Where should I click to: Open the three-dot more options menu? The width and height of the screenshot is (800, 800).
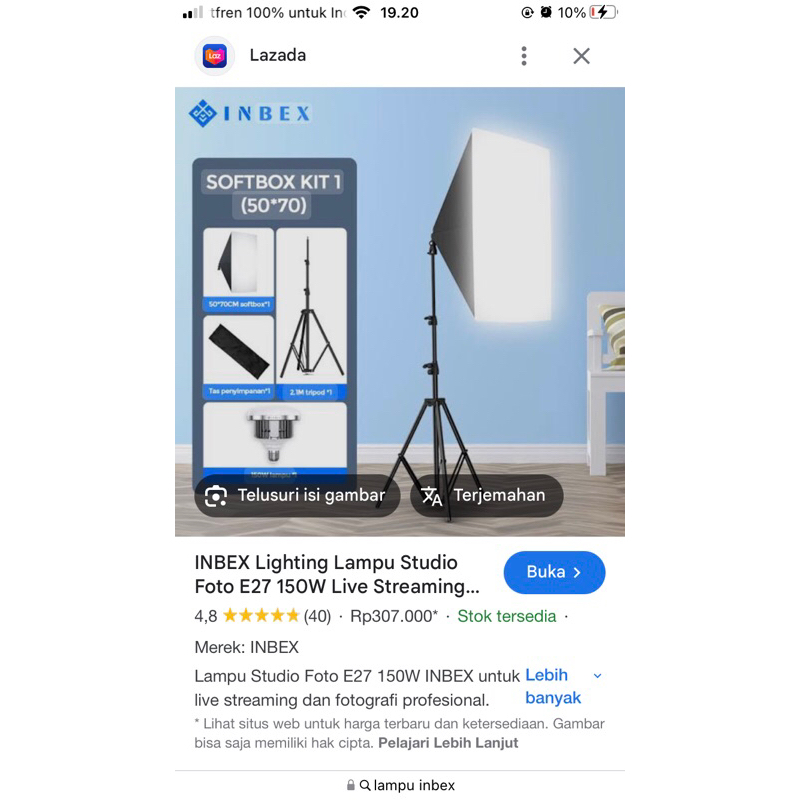point(524,56)
